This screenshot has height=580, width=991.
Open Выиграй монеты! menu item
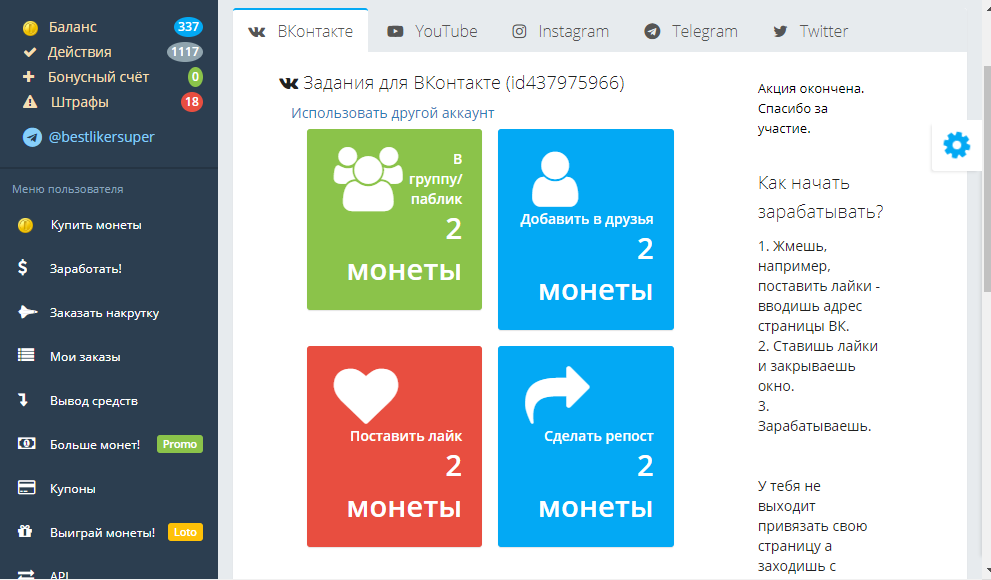pos(109,533)
